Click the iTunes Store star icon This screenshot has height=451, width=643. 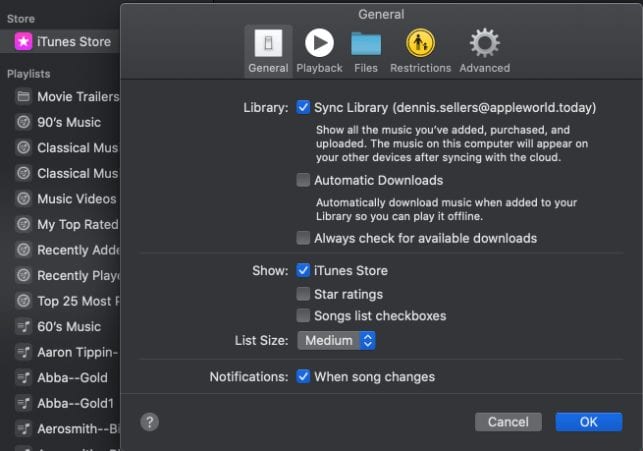(x=22, y=42)
